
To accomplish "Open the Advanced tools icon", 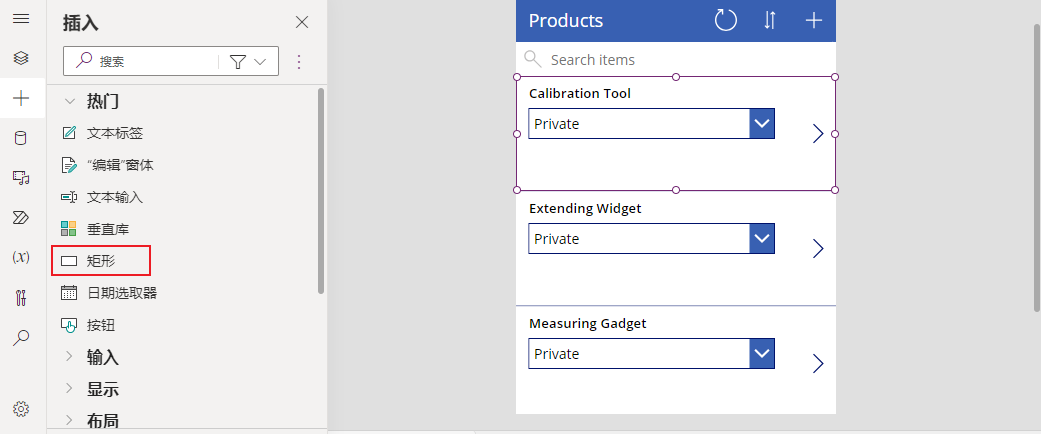I will tap(21, 297).
